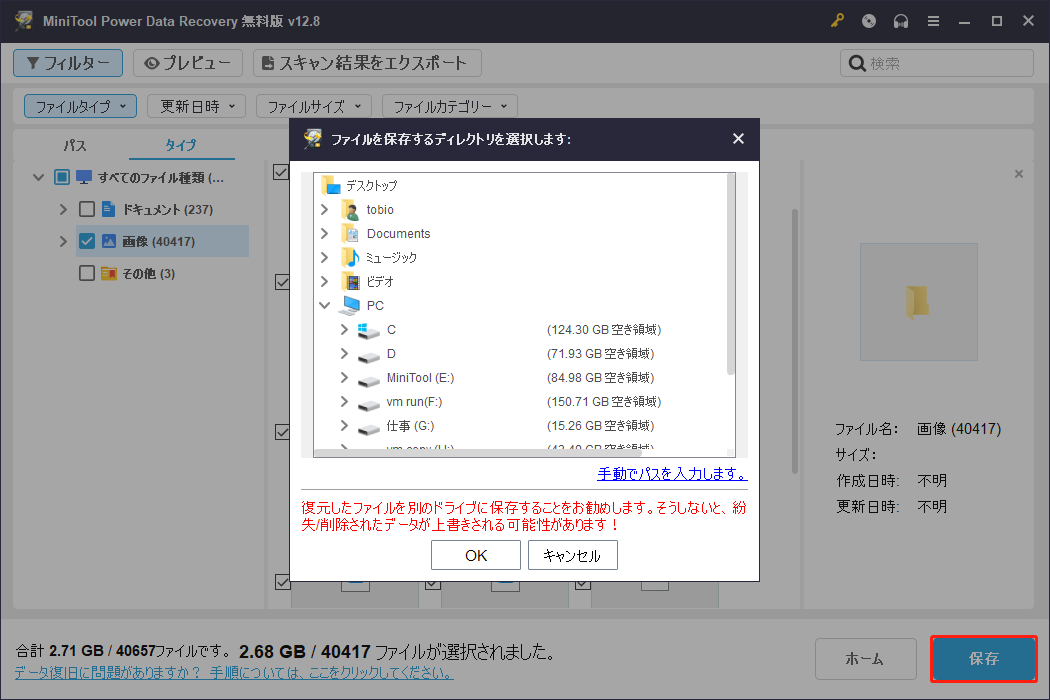Click the MiniTool logo in the title bar
The image size is (1050, 700).
(23, 20)
